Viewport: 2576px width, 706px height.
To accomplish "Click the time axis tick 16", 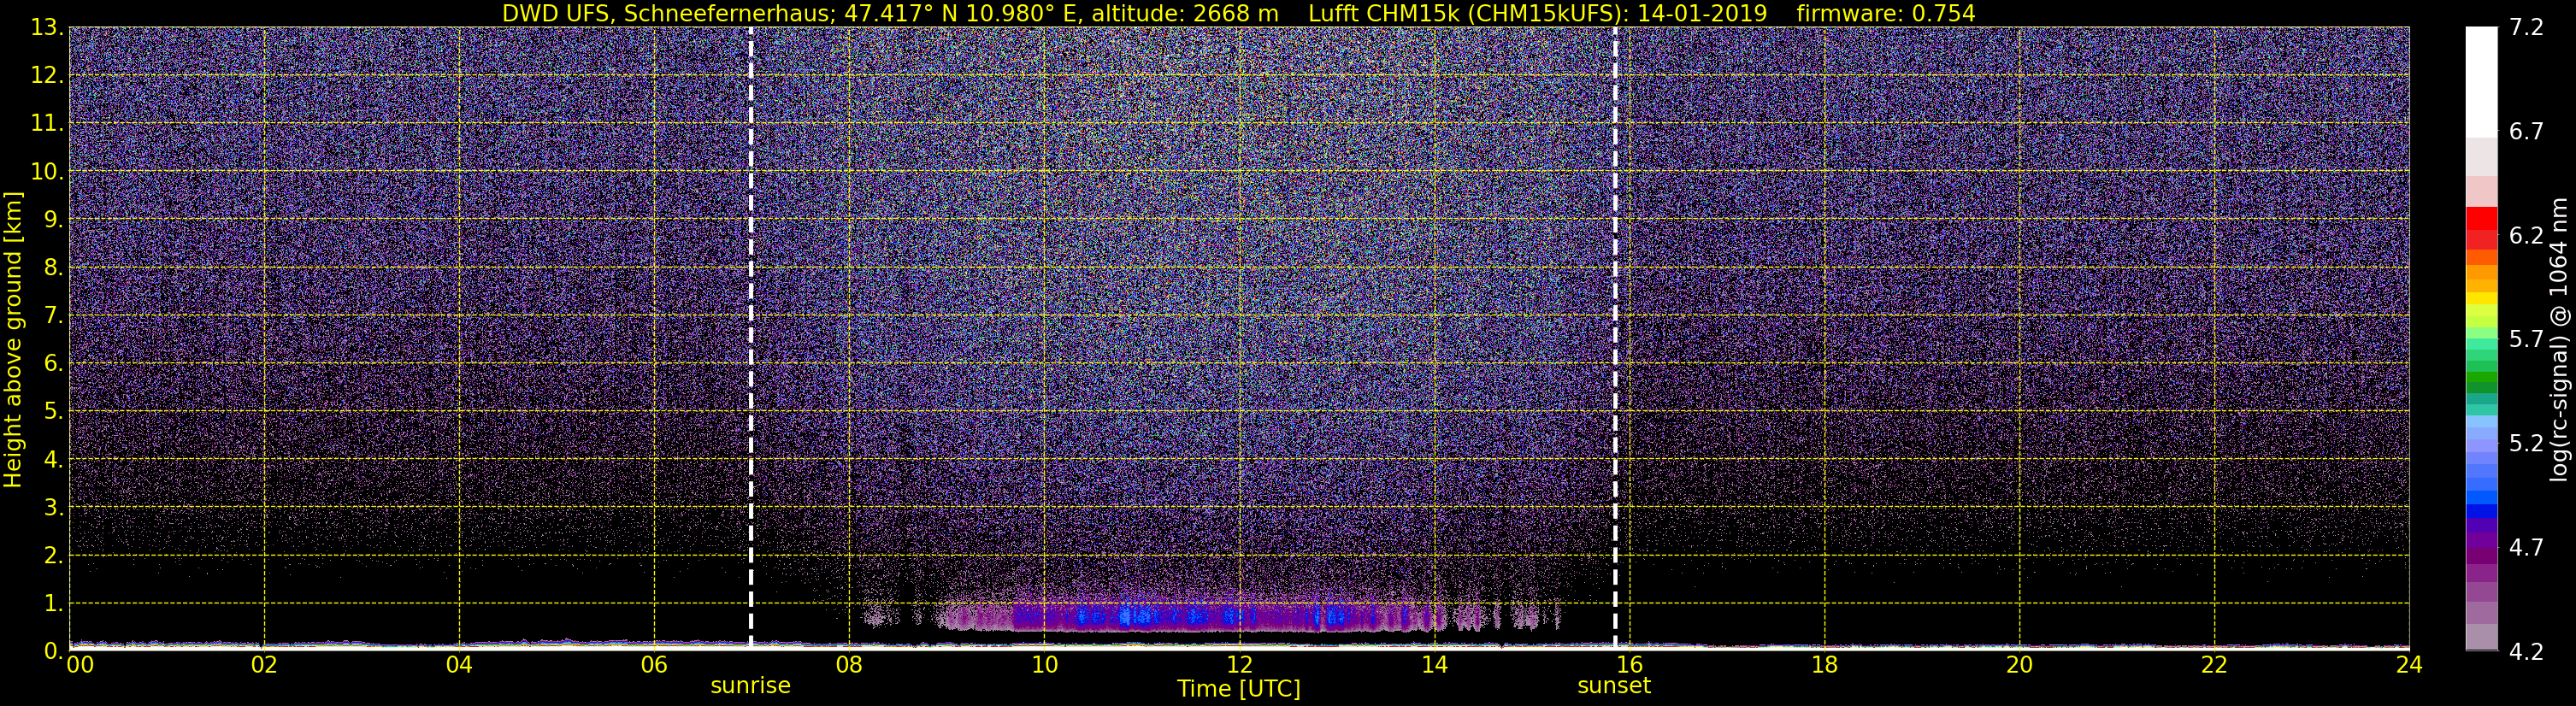I will point(1629,664).
